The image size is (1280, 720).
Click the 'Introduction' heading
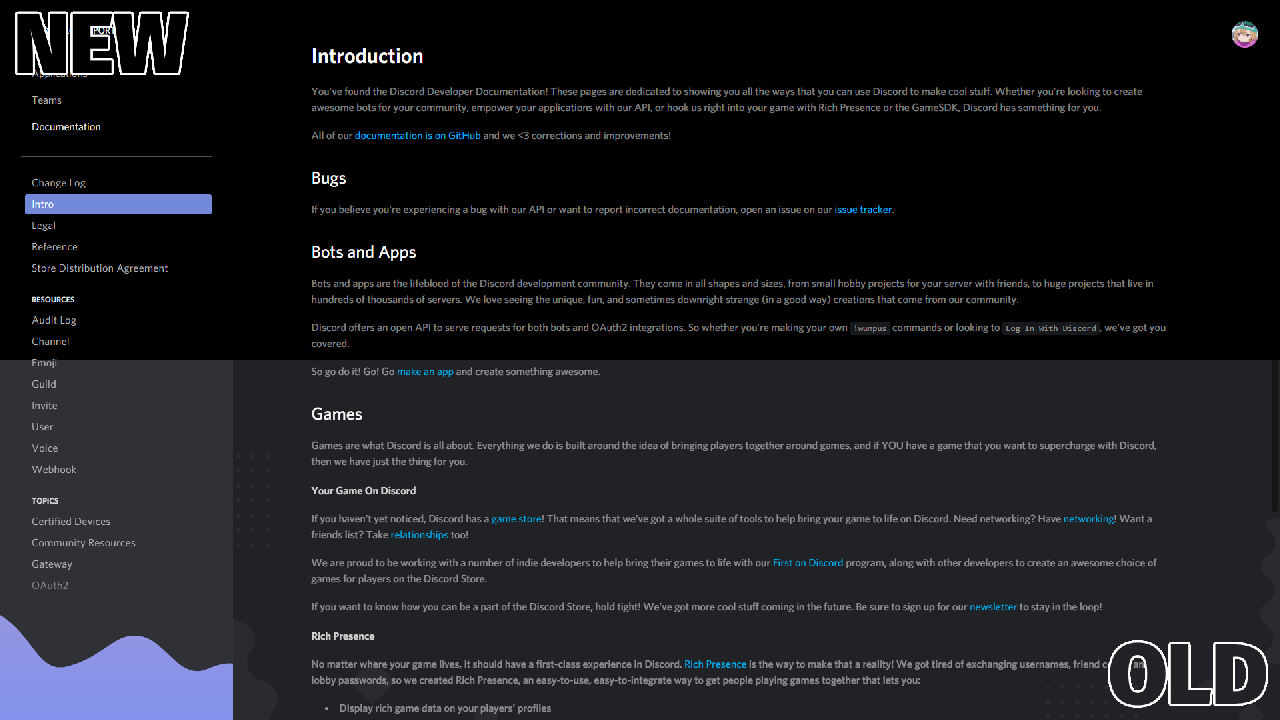pyautogui.click(x=367, y=56)
